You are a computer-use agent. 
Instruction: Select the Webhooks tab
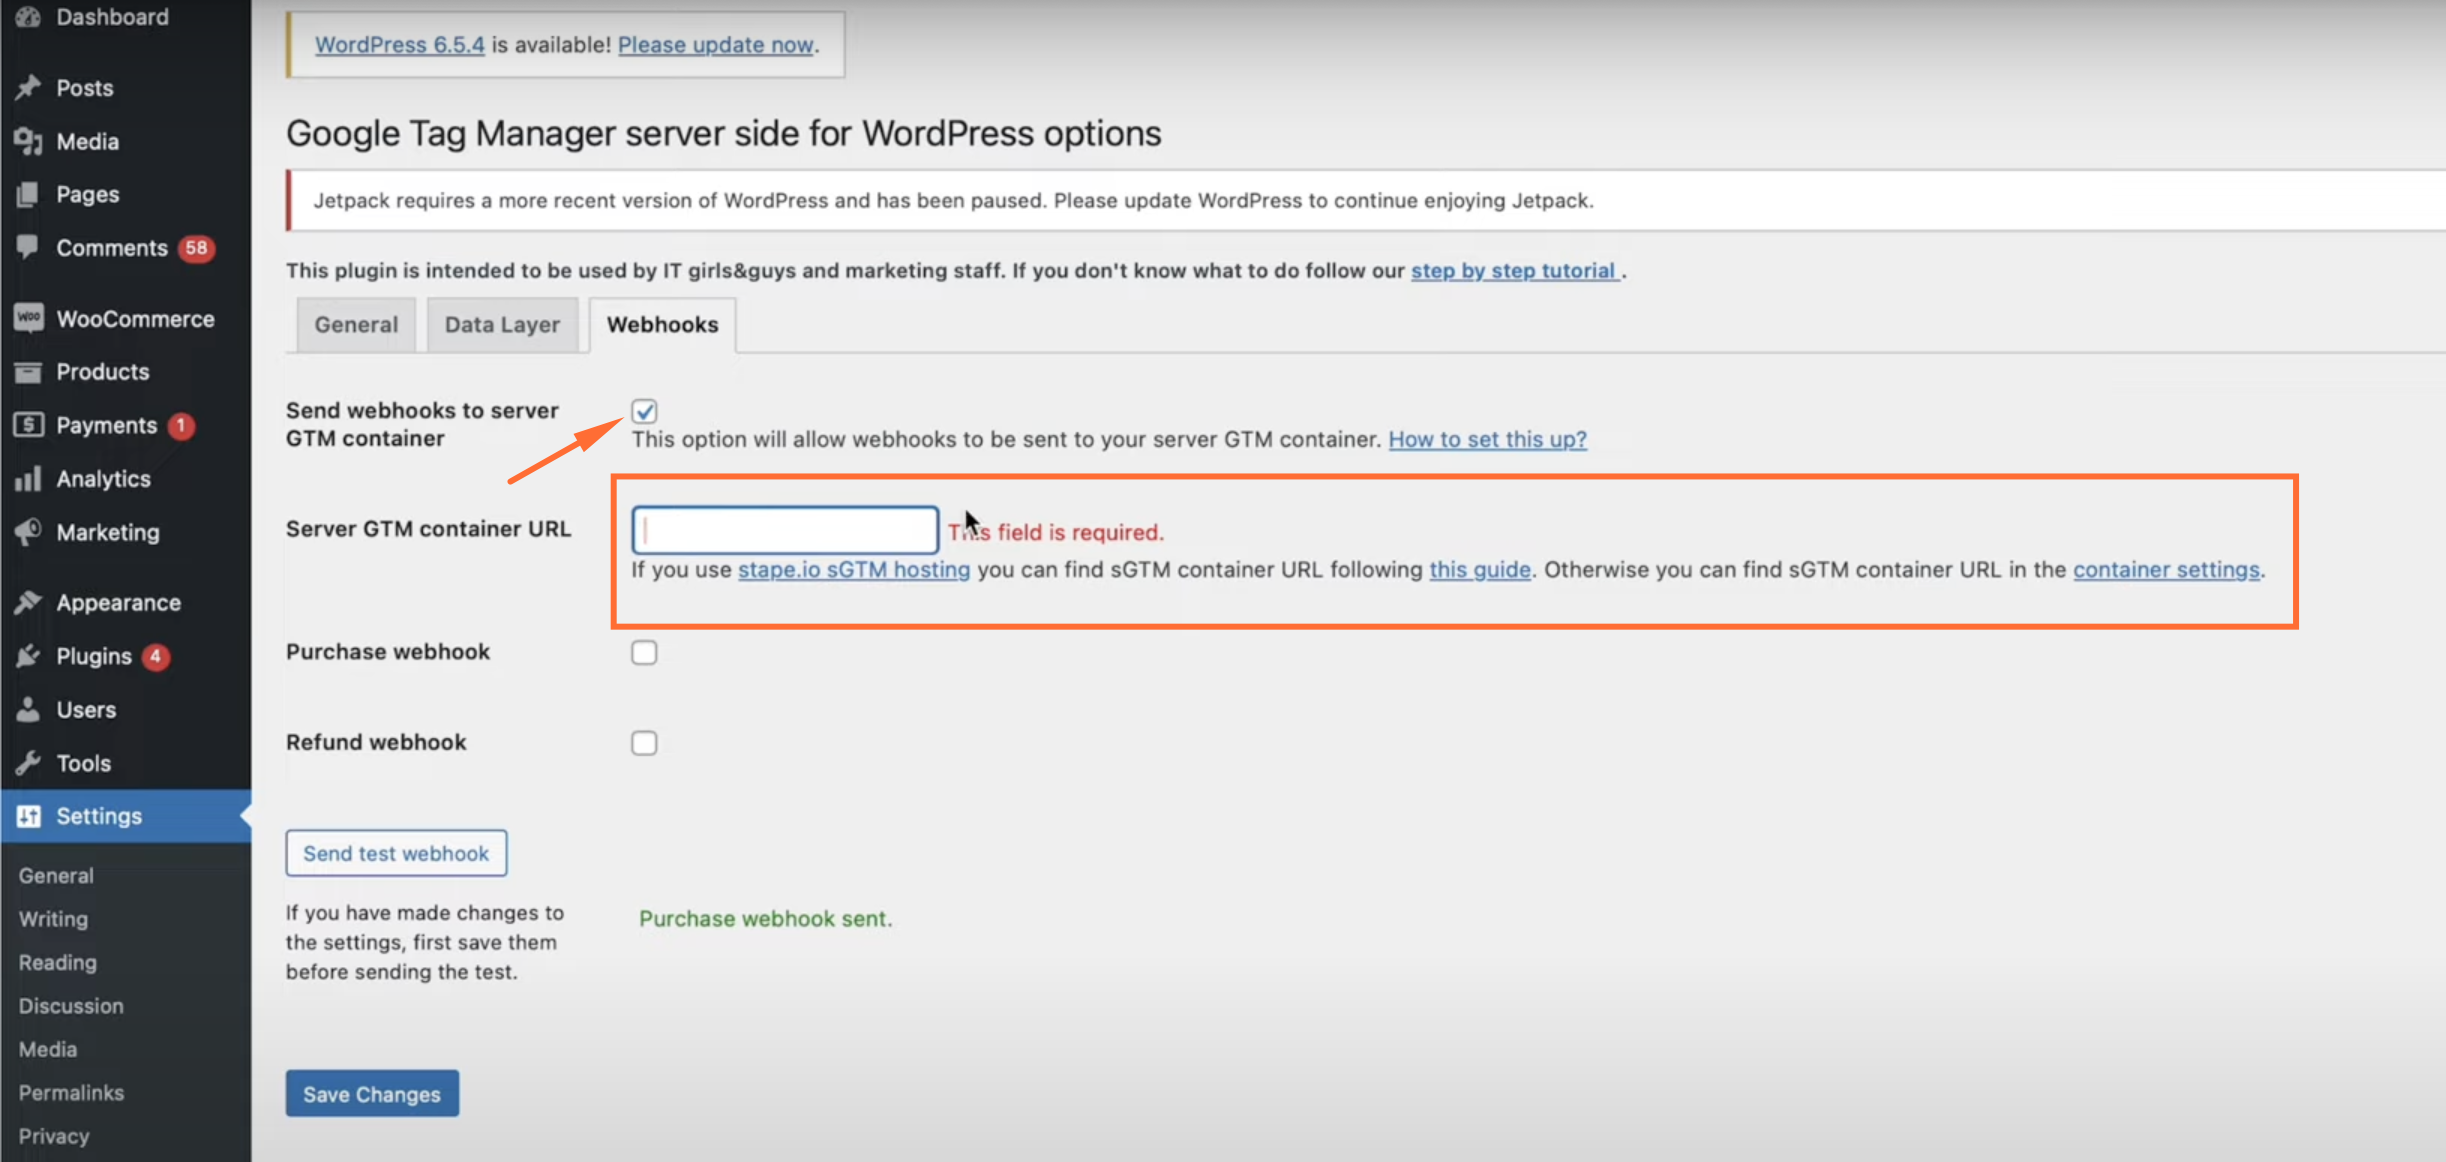(x=662, y=325)
